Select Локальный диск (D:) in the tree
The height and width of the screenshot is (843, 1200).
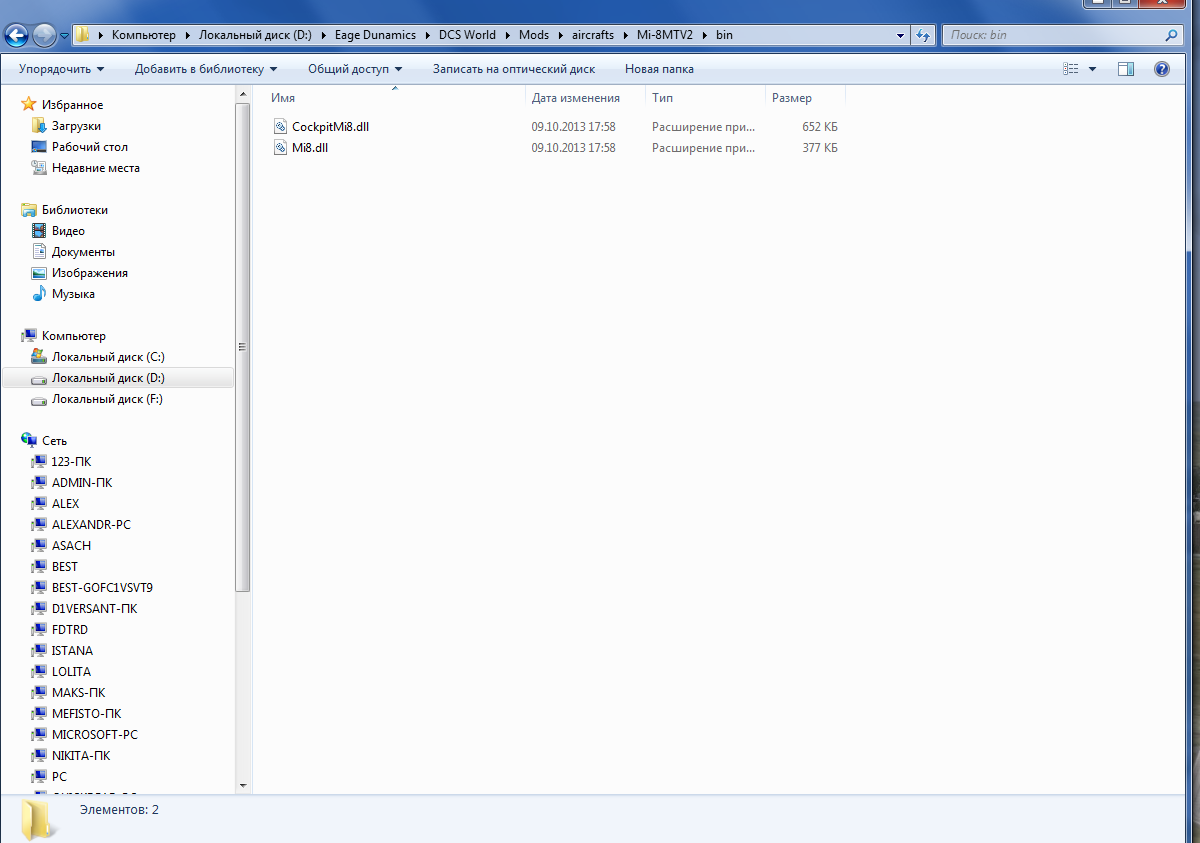(x=108, y=378)
